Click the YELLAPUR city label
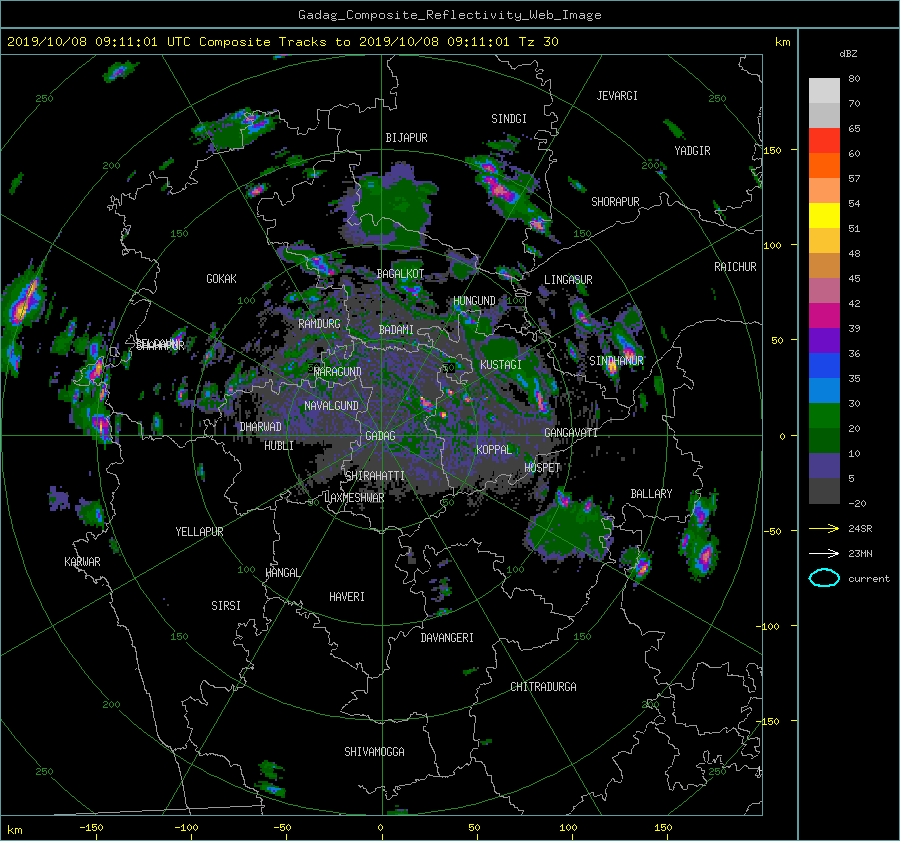 [x=199, y=532]
